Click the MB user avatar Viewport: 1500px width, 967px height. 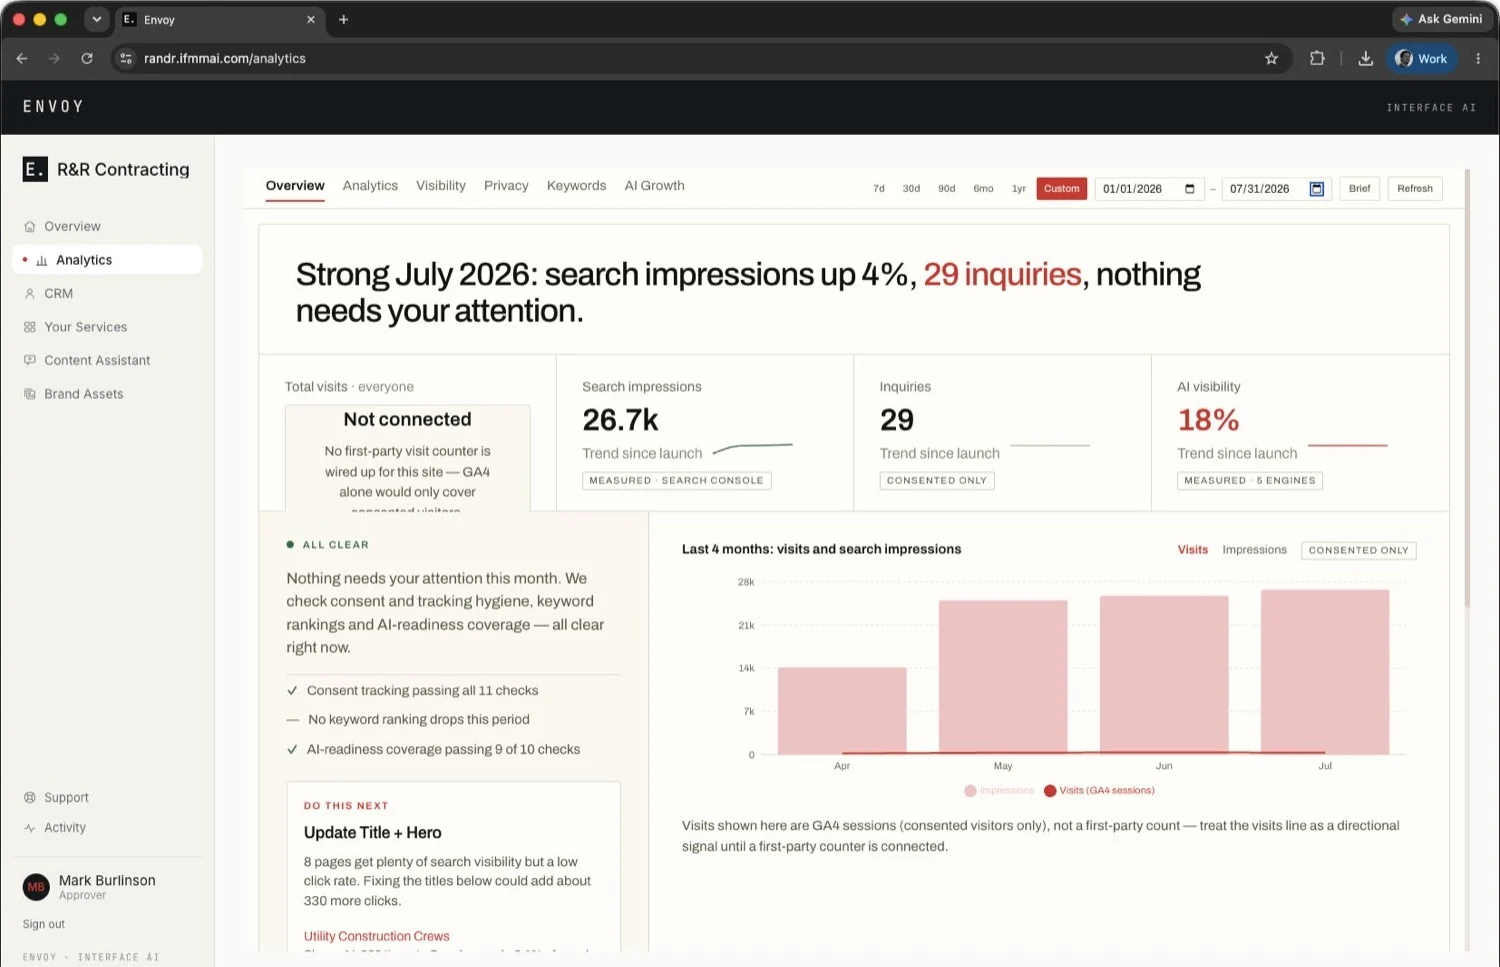[36, 887]
